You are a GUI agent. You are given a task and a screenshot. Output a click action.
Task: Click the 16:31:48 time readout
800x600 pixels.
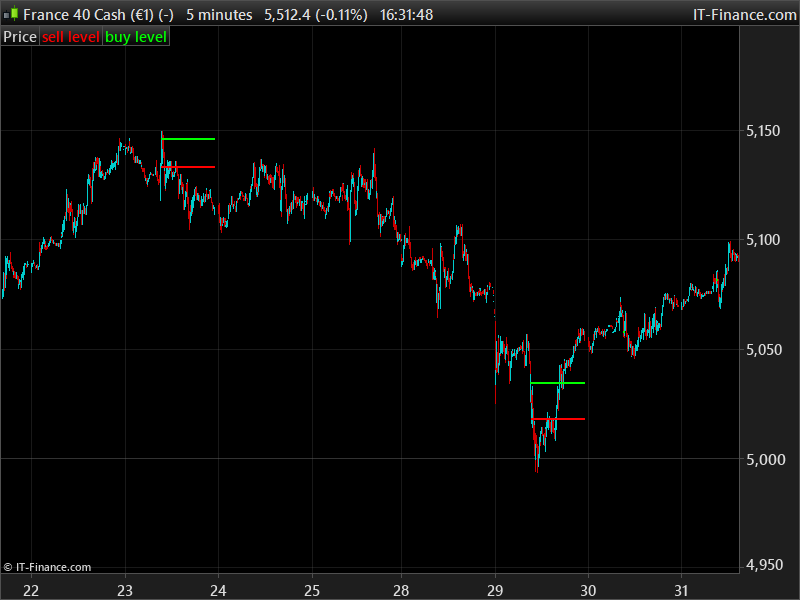point(406,15)
